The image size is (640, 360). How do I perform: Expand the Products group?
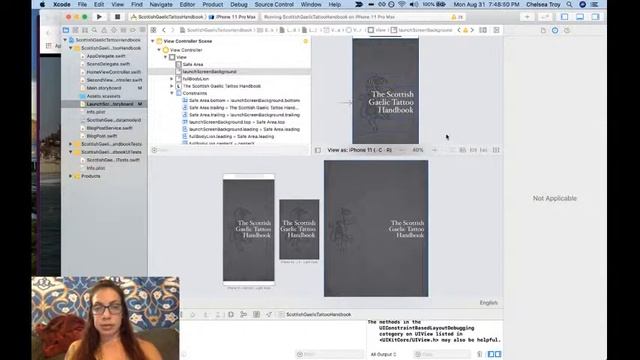71,176
